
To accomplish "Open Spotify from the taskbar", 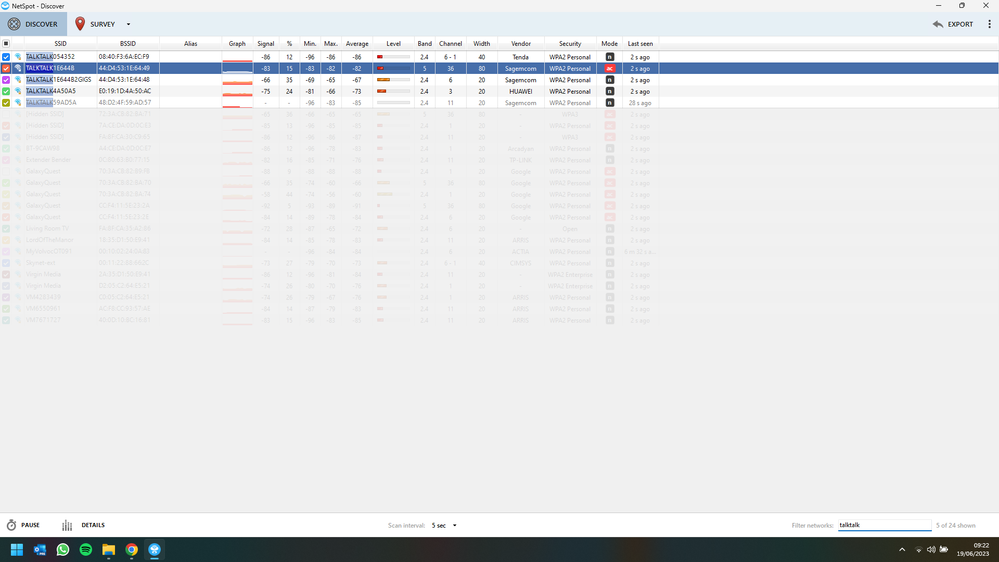I will click(86, 550).
